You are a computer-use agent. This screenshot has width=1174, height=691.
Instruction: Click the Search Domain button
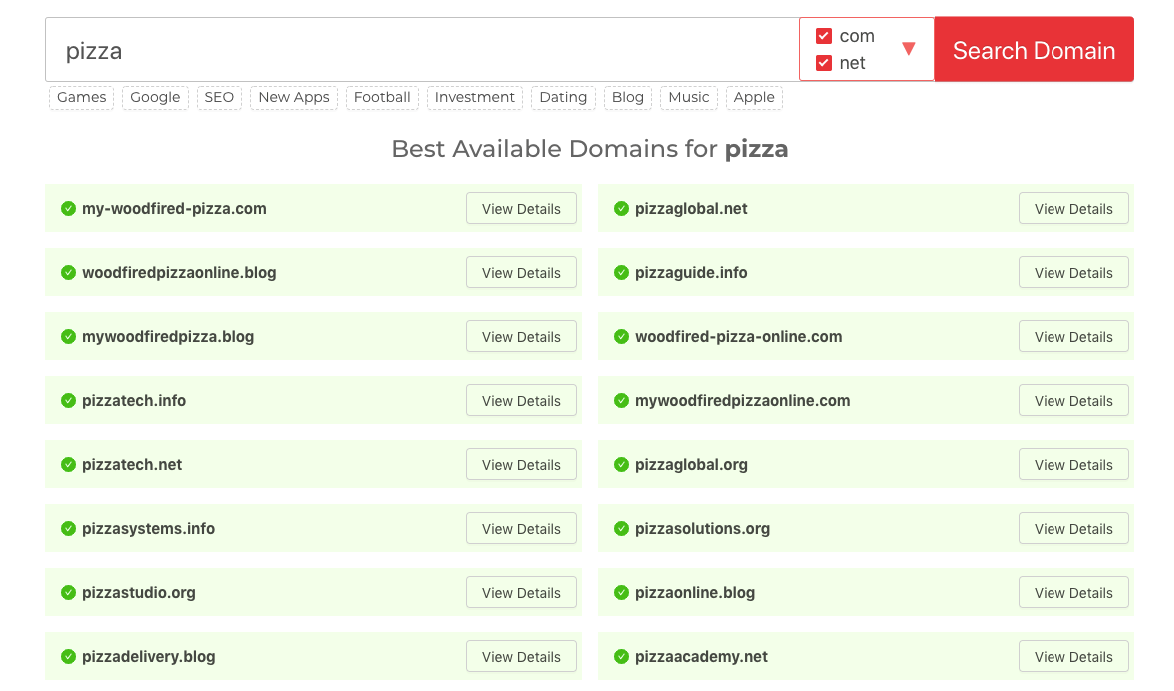pyautogui.click(x=1033, y=49)
